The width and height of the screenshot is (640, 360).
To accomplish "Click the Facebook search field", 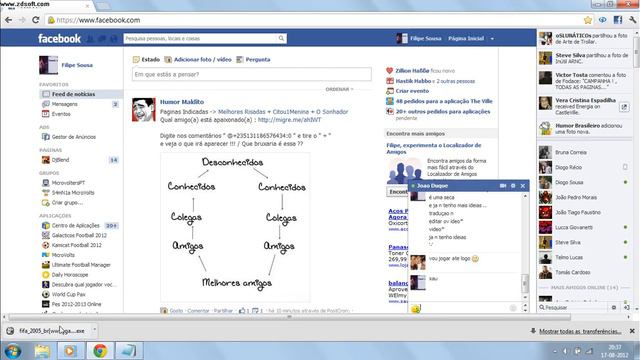I will point(200,38).
